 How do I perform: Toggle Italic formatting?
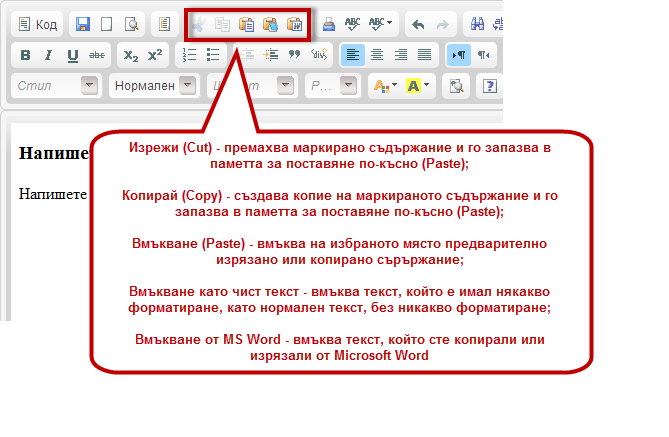coord(49,55)
